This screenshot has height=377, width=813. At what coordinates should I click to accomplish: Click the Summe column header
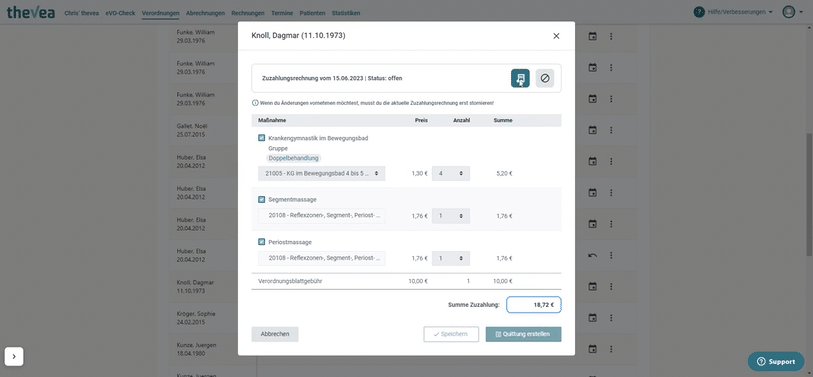[503, 120]
